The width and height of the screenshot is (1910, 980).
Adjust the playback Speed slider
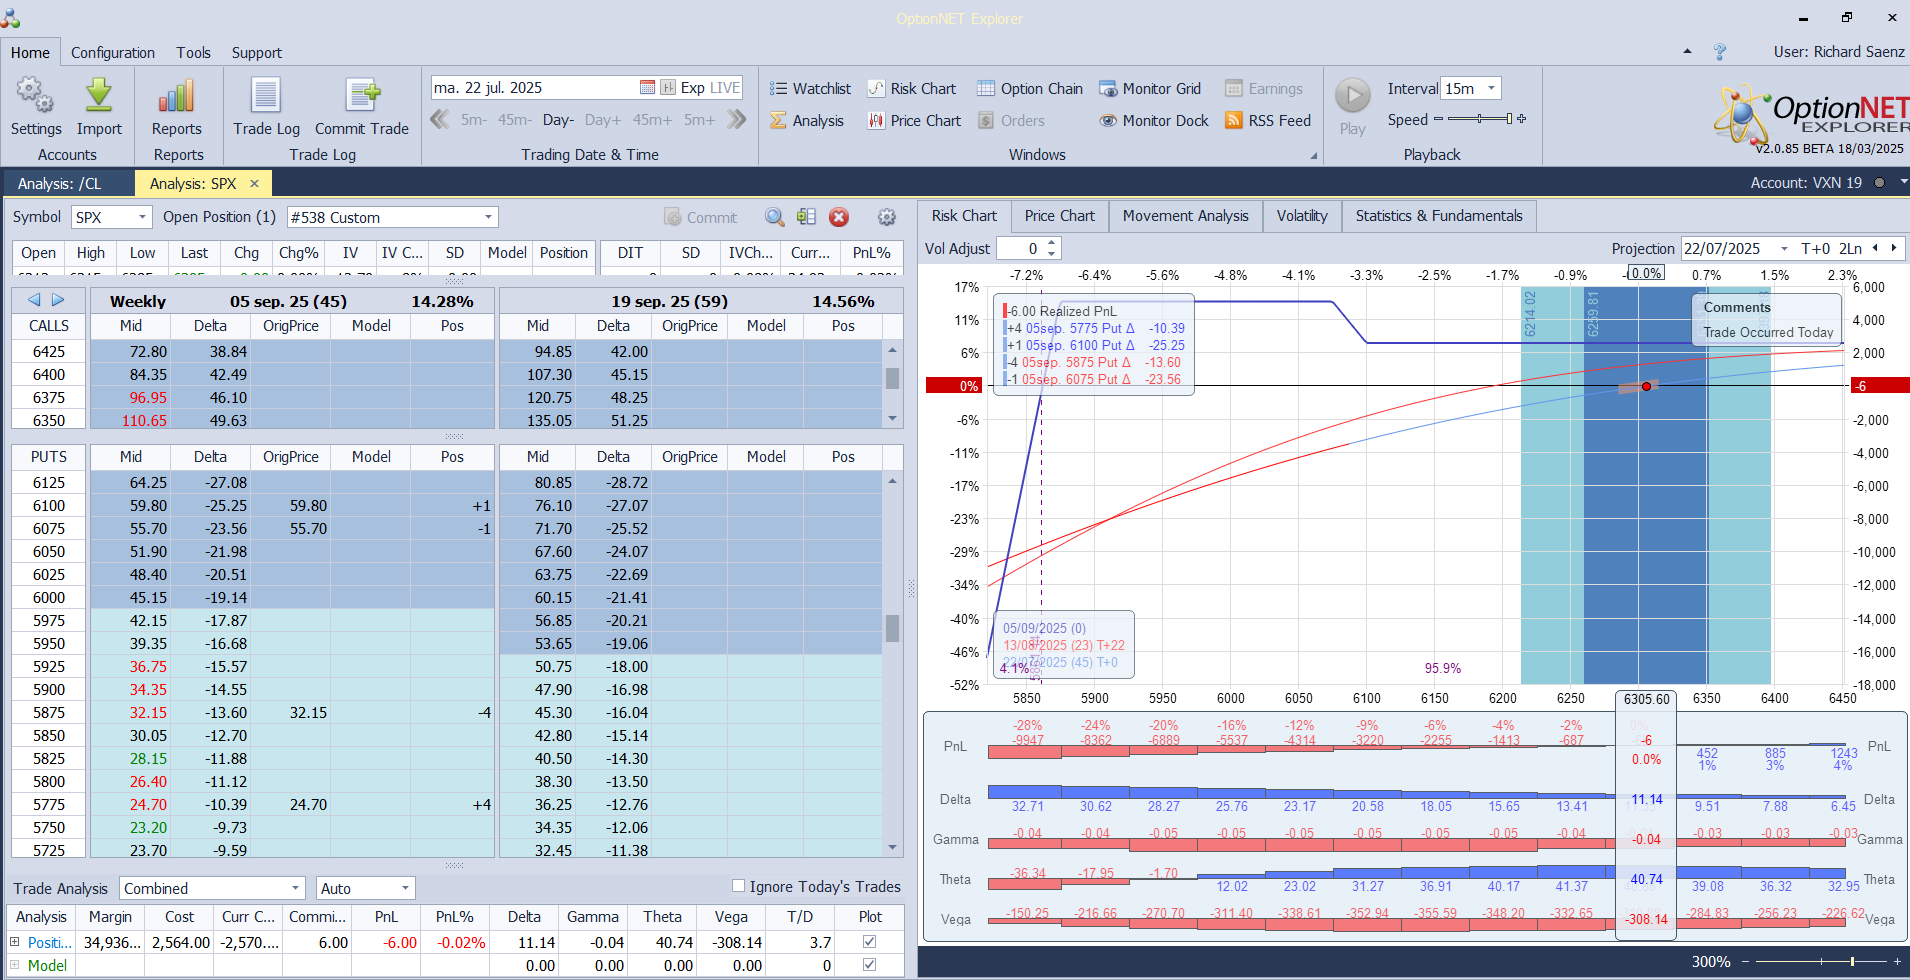tap(1480, 119)
